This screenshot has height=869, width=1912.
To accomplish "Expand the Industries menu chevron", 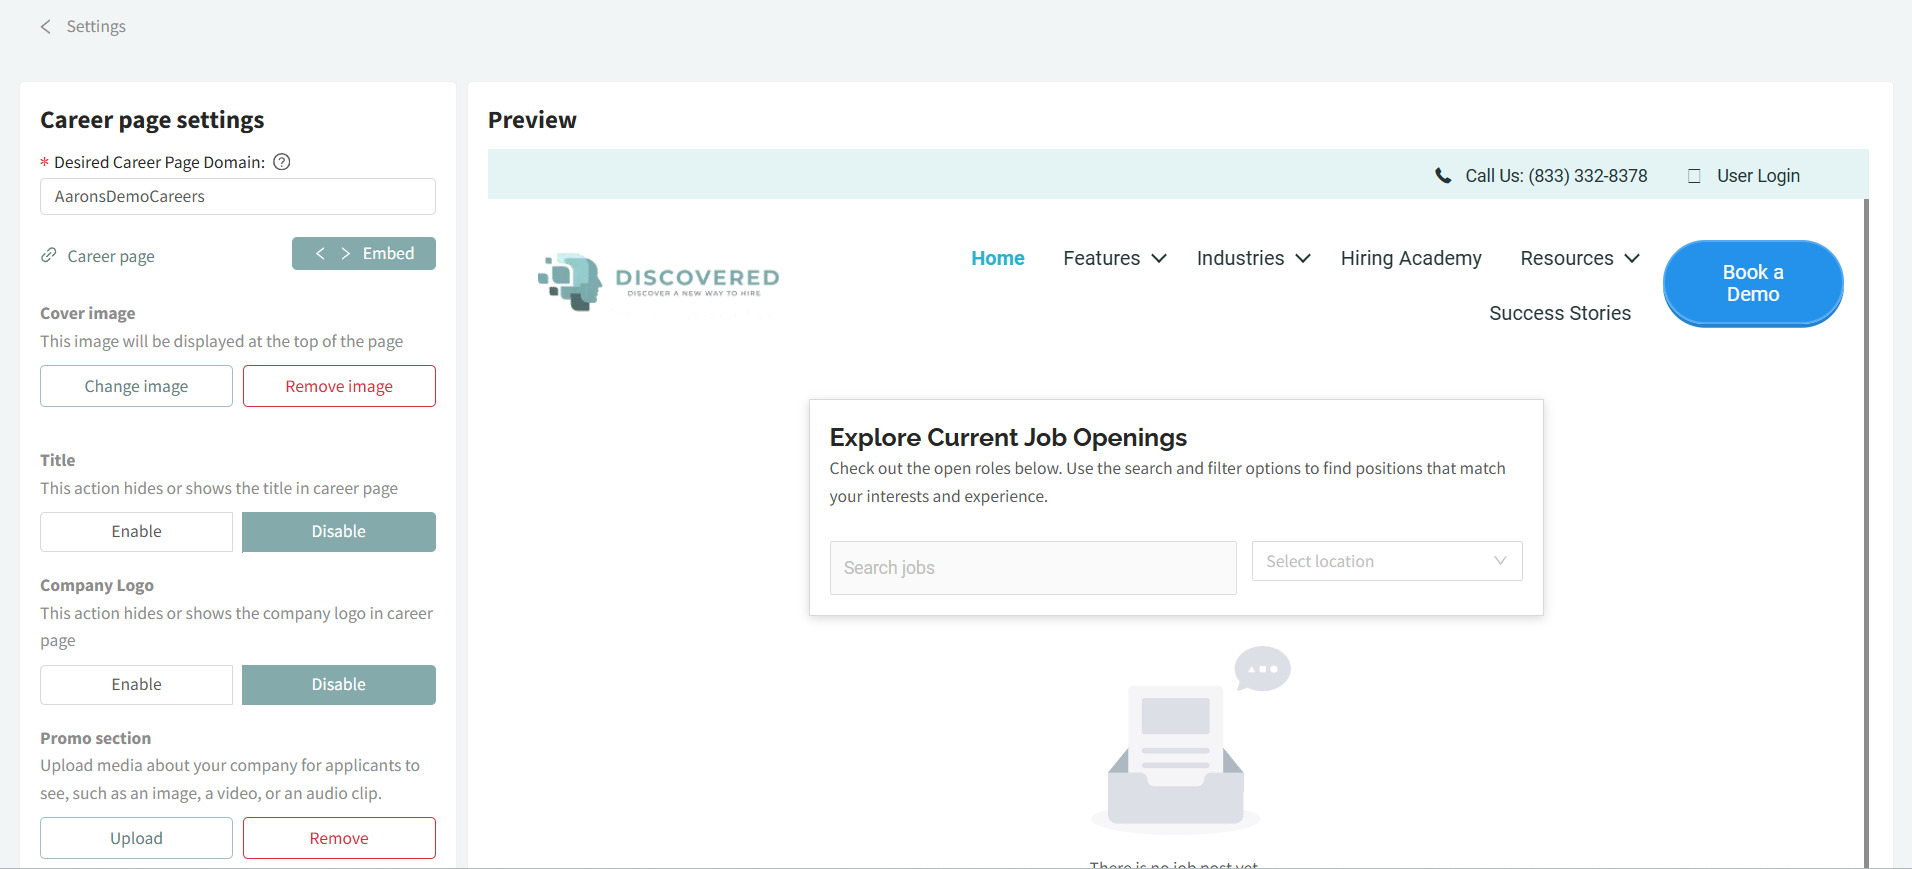I will (1303, 258).
